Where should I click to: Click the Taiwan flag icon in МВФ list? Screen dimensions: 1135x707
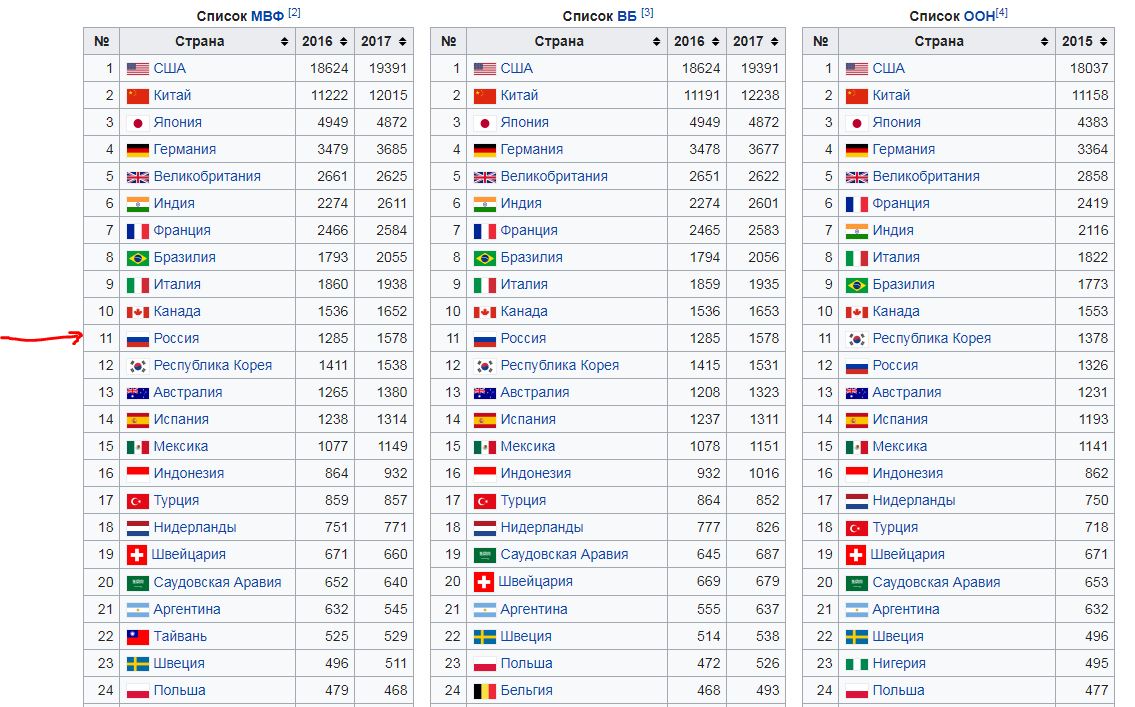coord(138,637)
